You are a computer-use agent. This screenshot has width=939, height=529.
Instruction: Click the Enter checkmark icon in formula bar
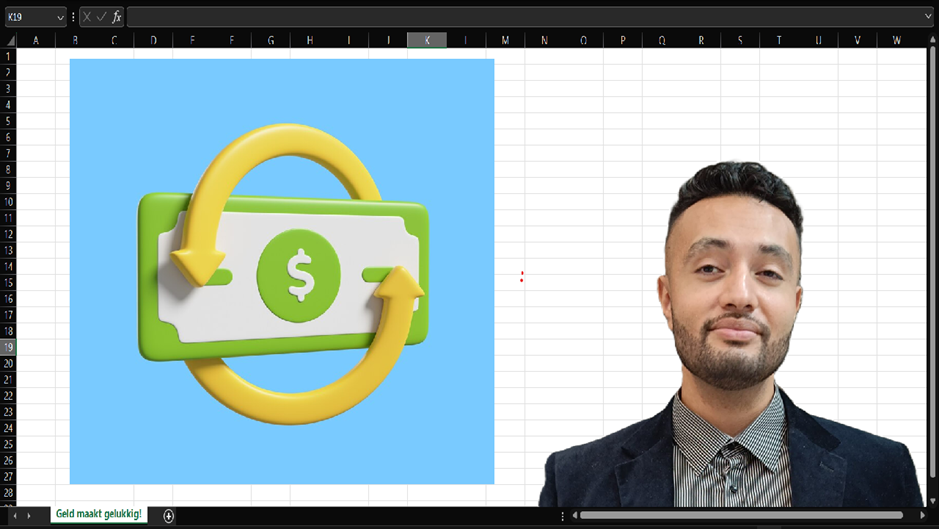101,17
